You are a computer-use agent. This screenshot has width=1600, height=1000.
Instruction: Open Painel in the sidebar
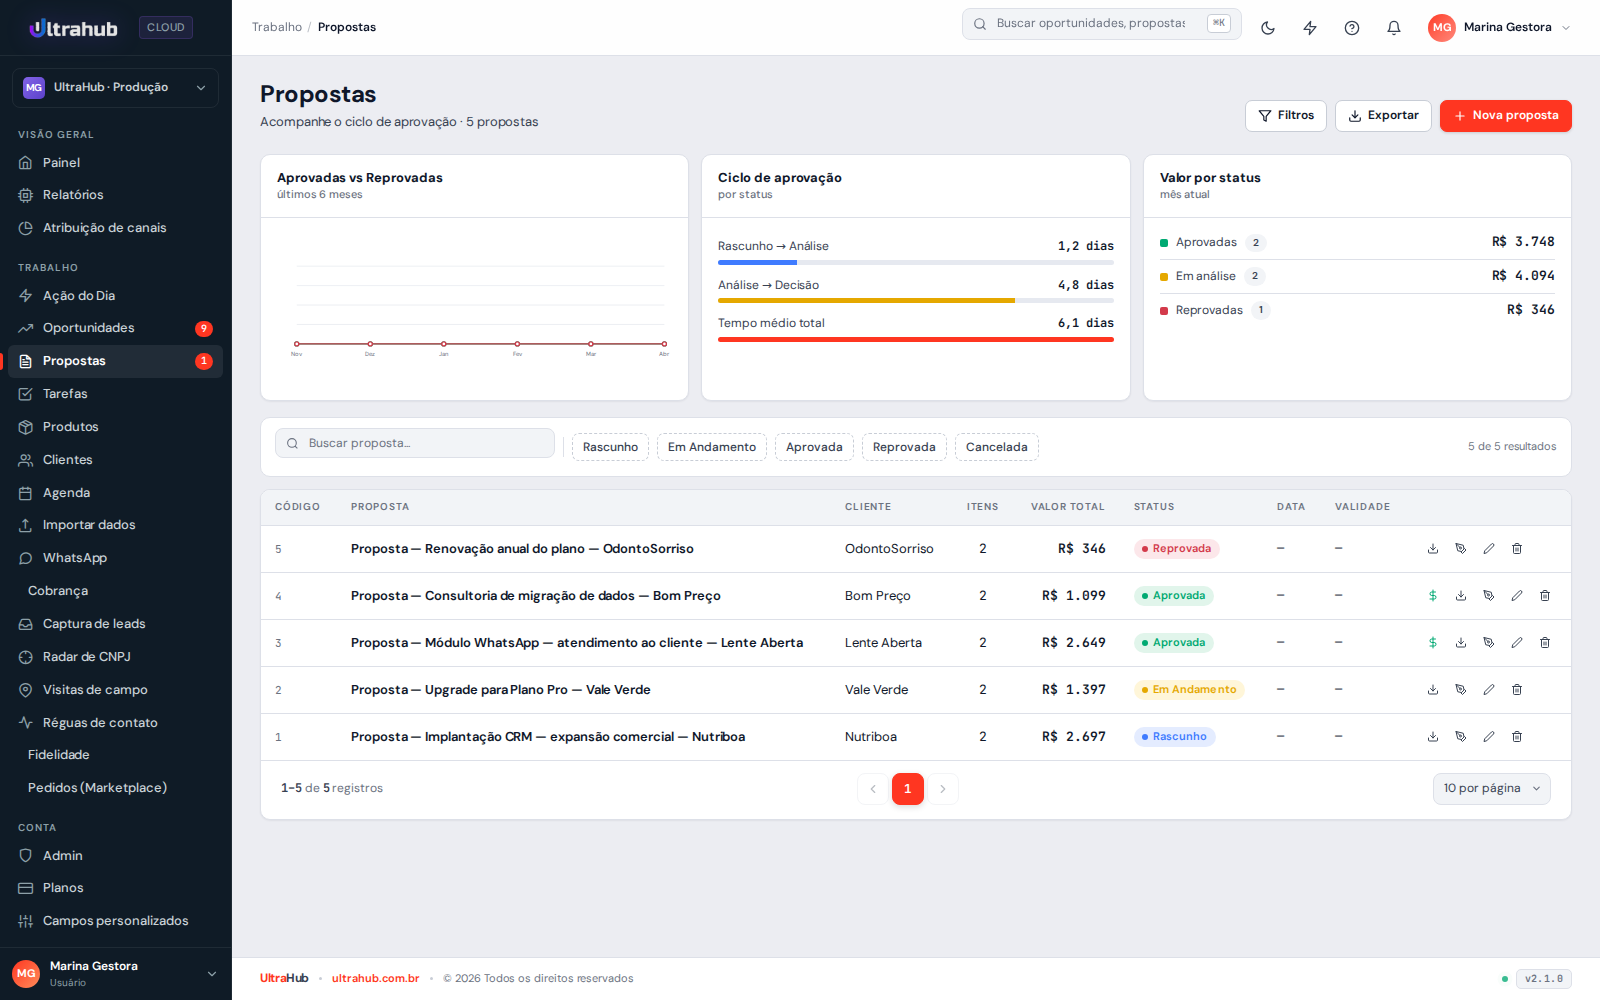tap(115, 163)
